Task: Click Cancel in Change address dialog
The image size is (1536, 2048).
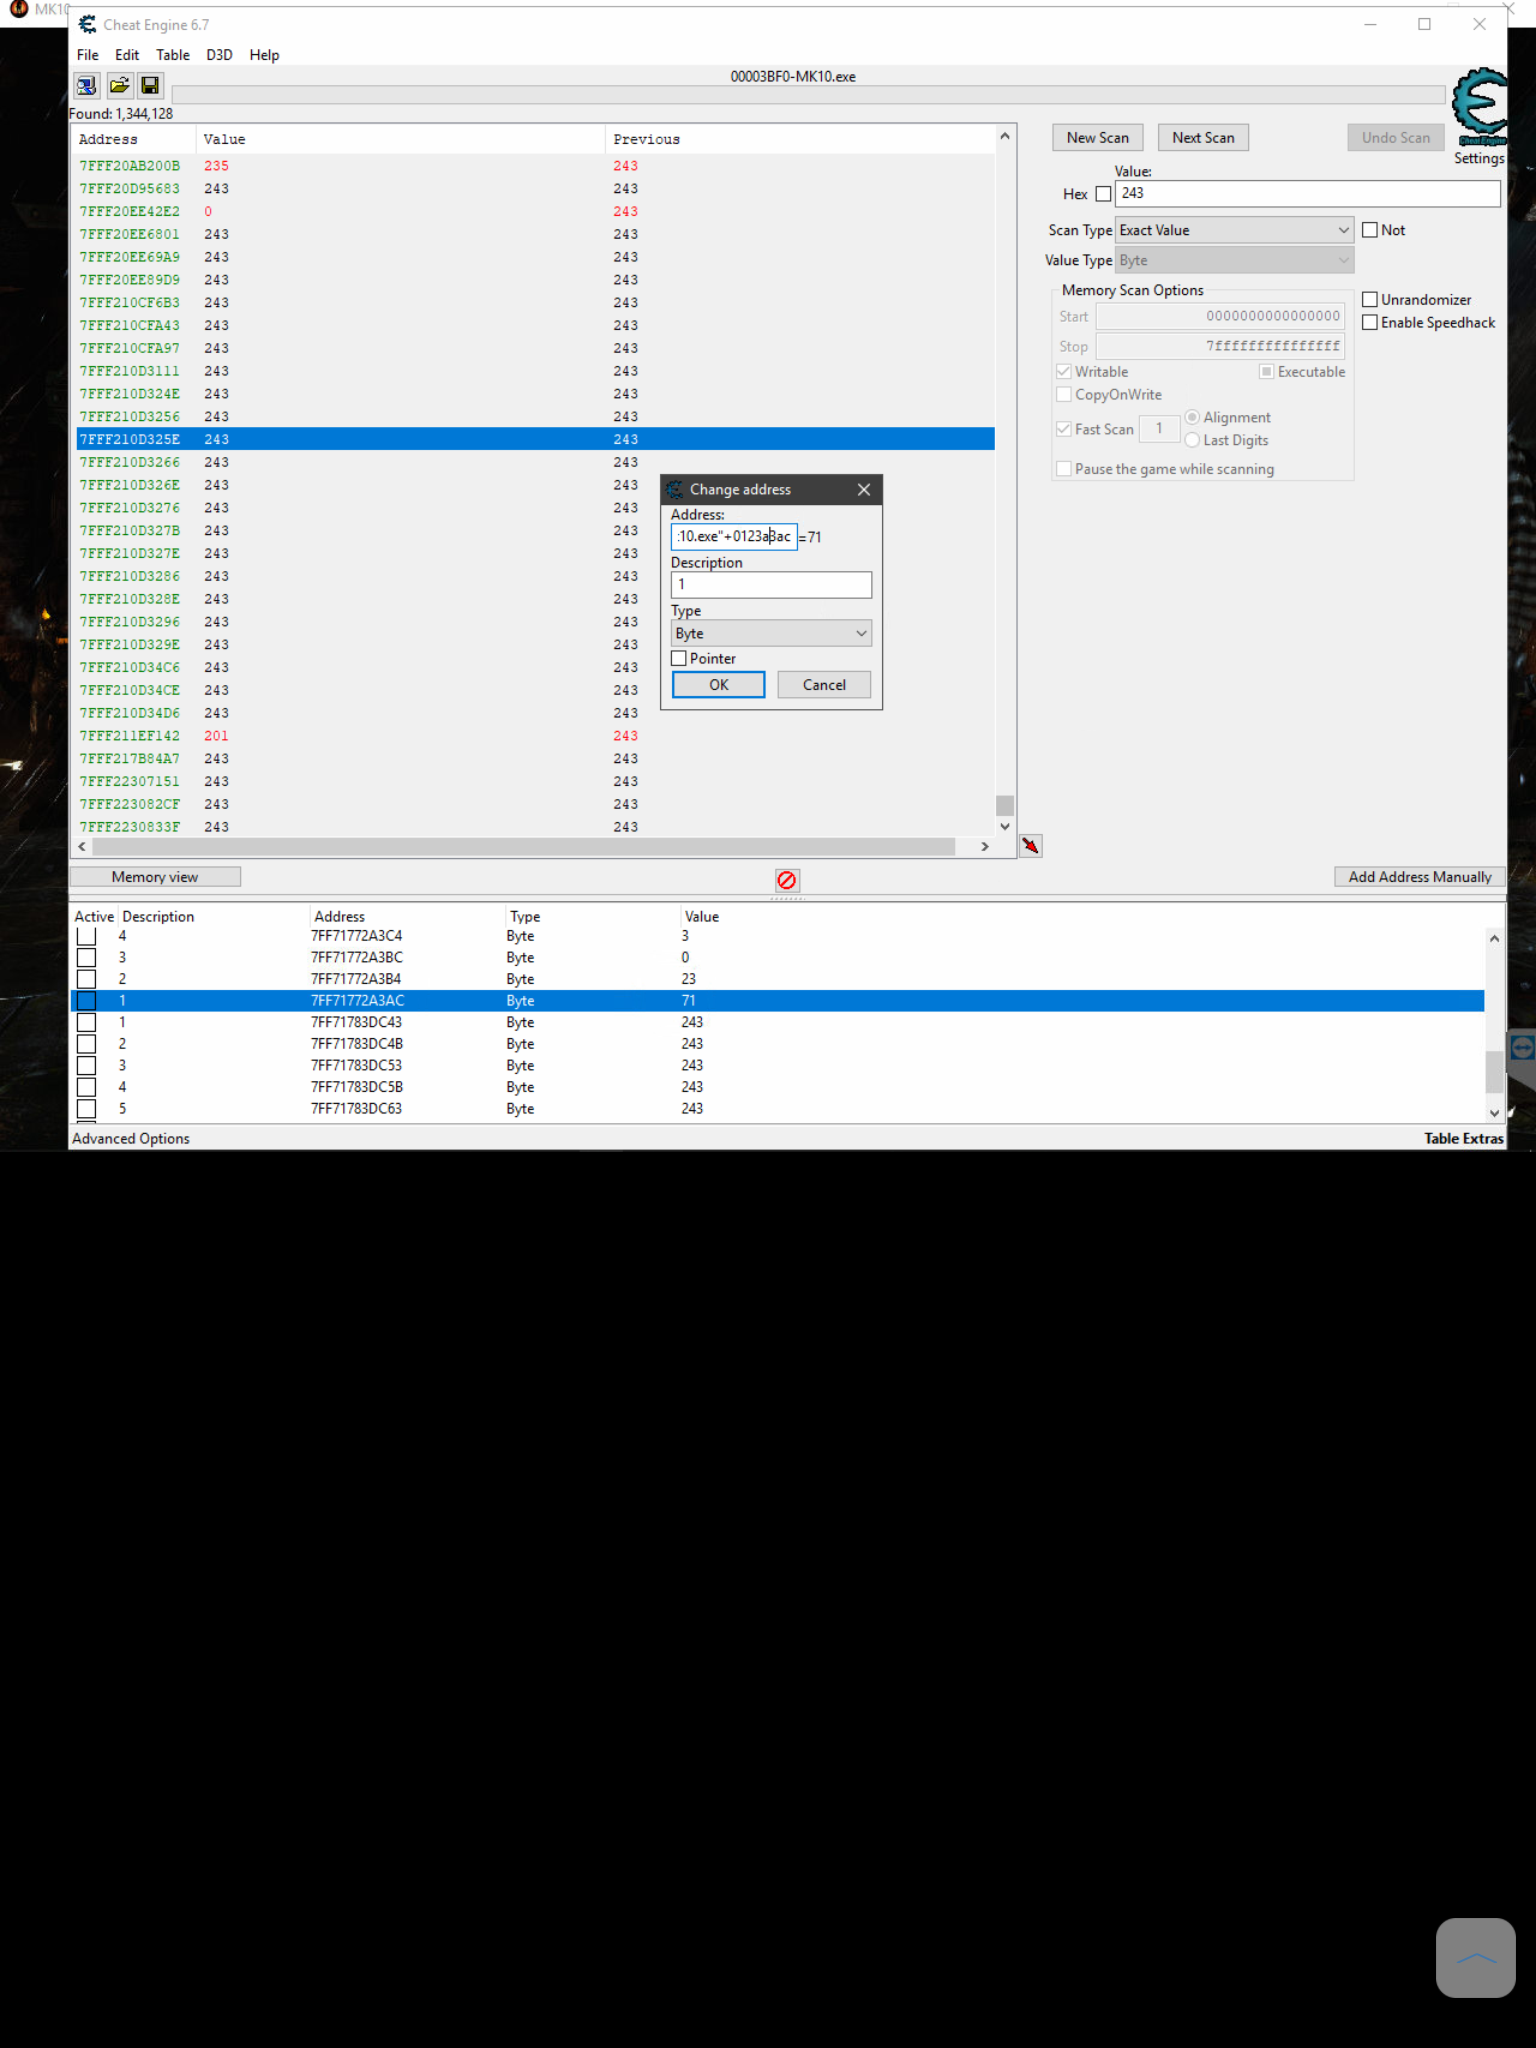Action: tap(824, 685)
